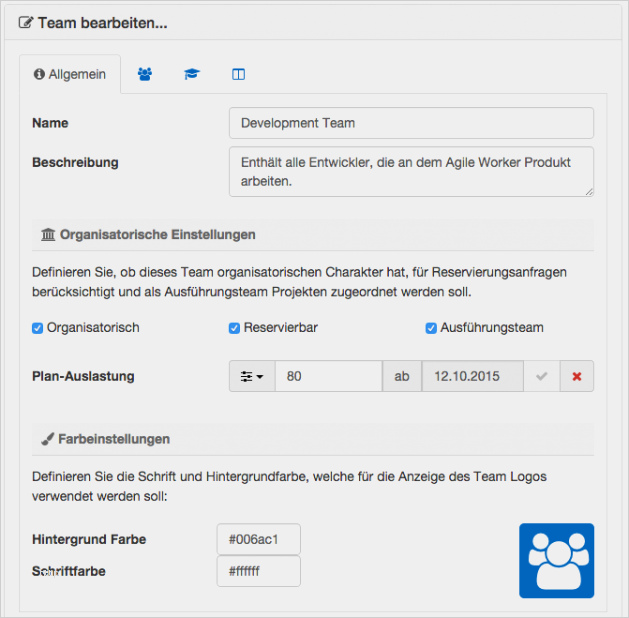
Task: Click the edit icon beside Team bearbeiten
Action: [x=26, y=22]
